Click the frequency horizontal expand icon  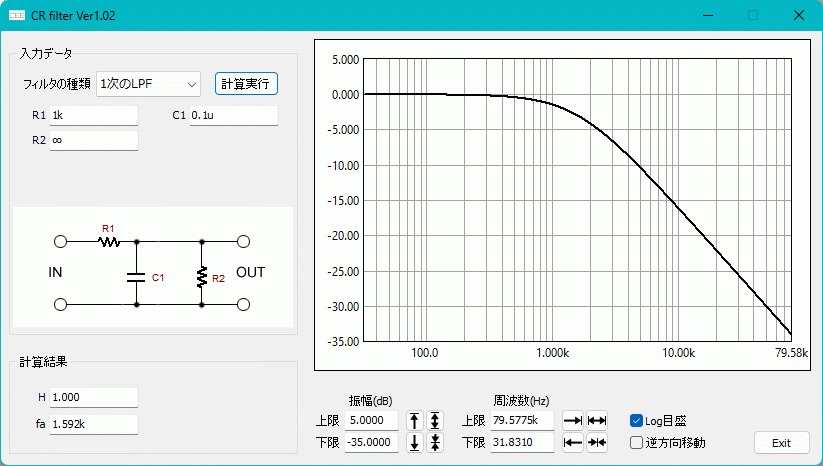point(597,420)
